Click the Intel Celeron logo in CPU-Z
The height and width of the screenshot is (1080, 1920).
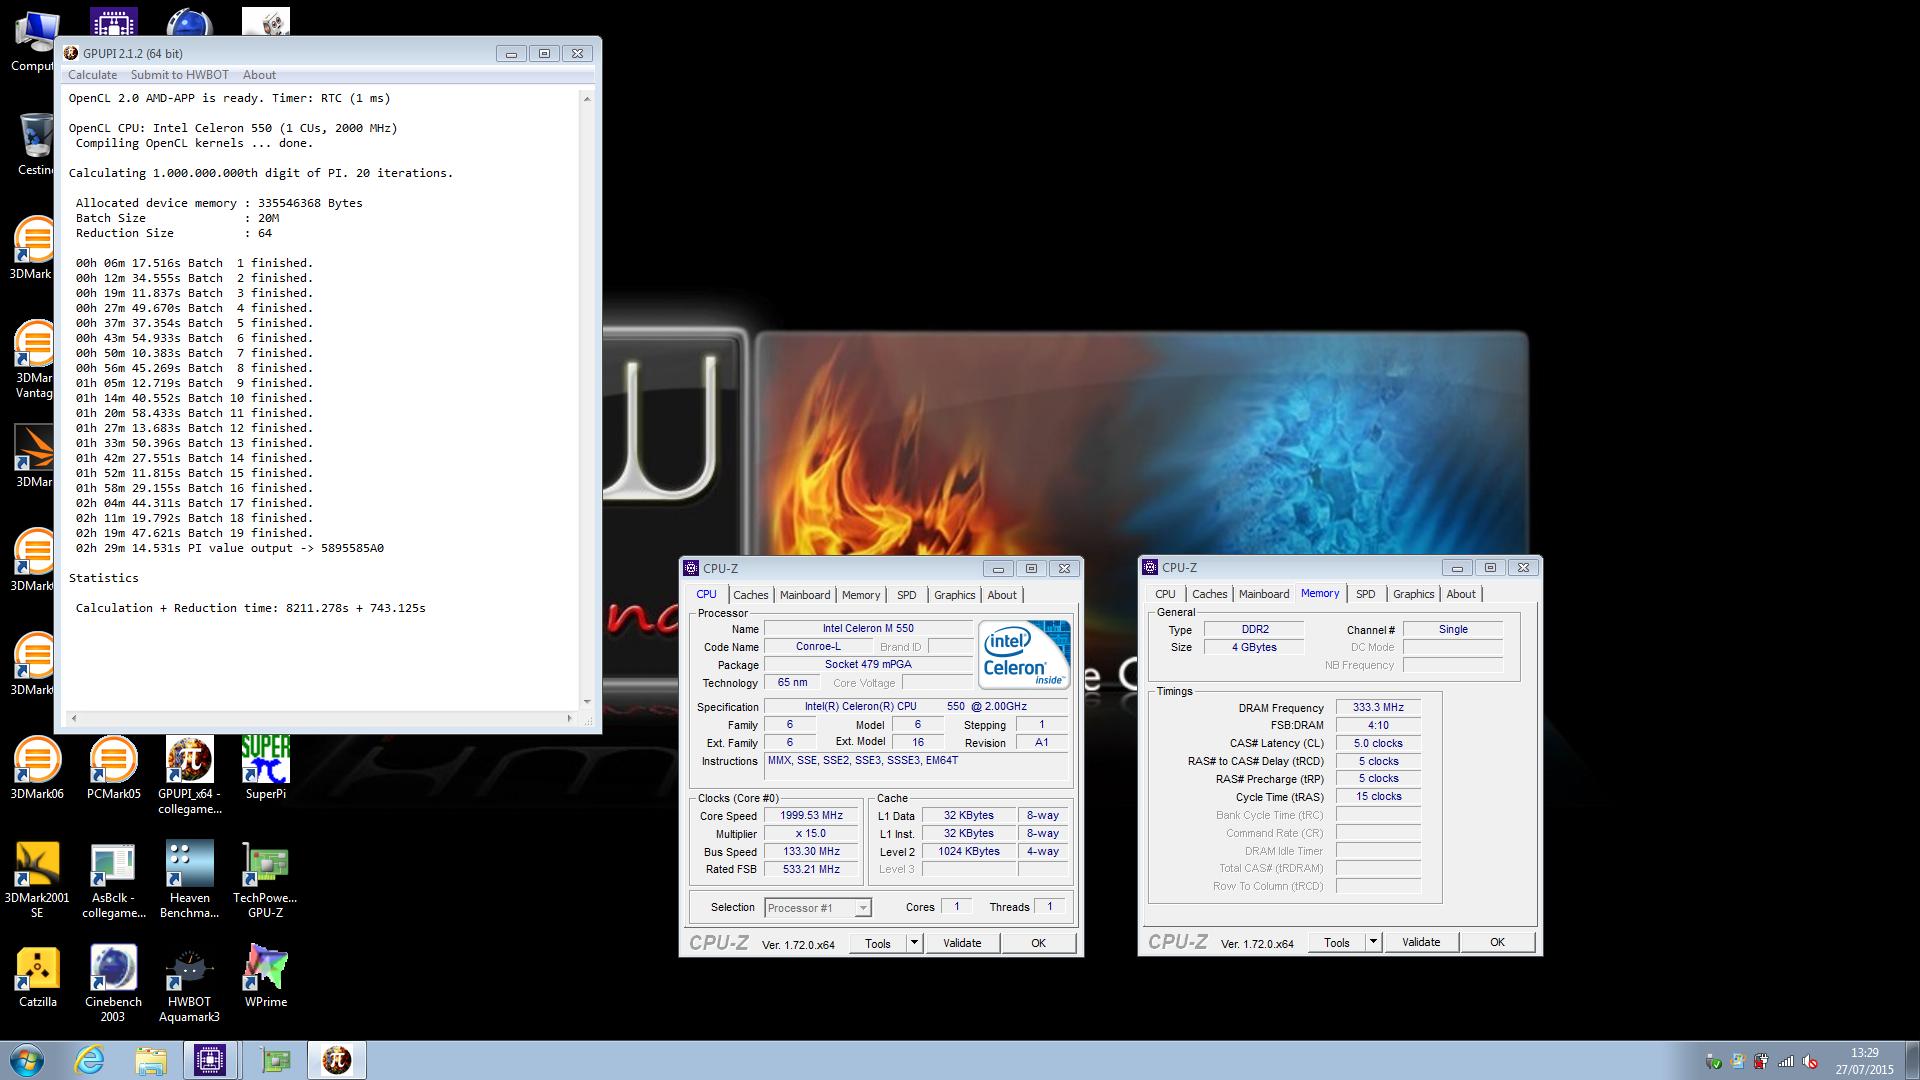pos(1024,655)
